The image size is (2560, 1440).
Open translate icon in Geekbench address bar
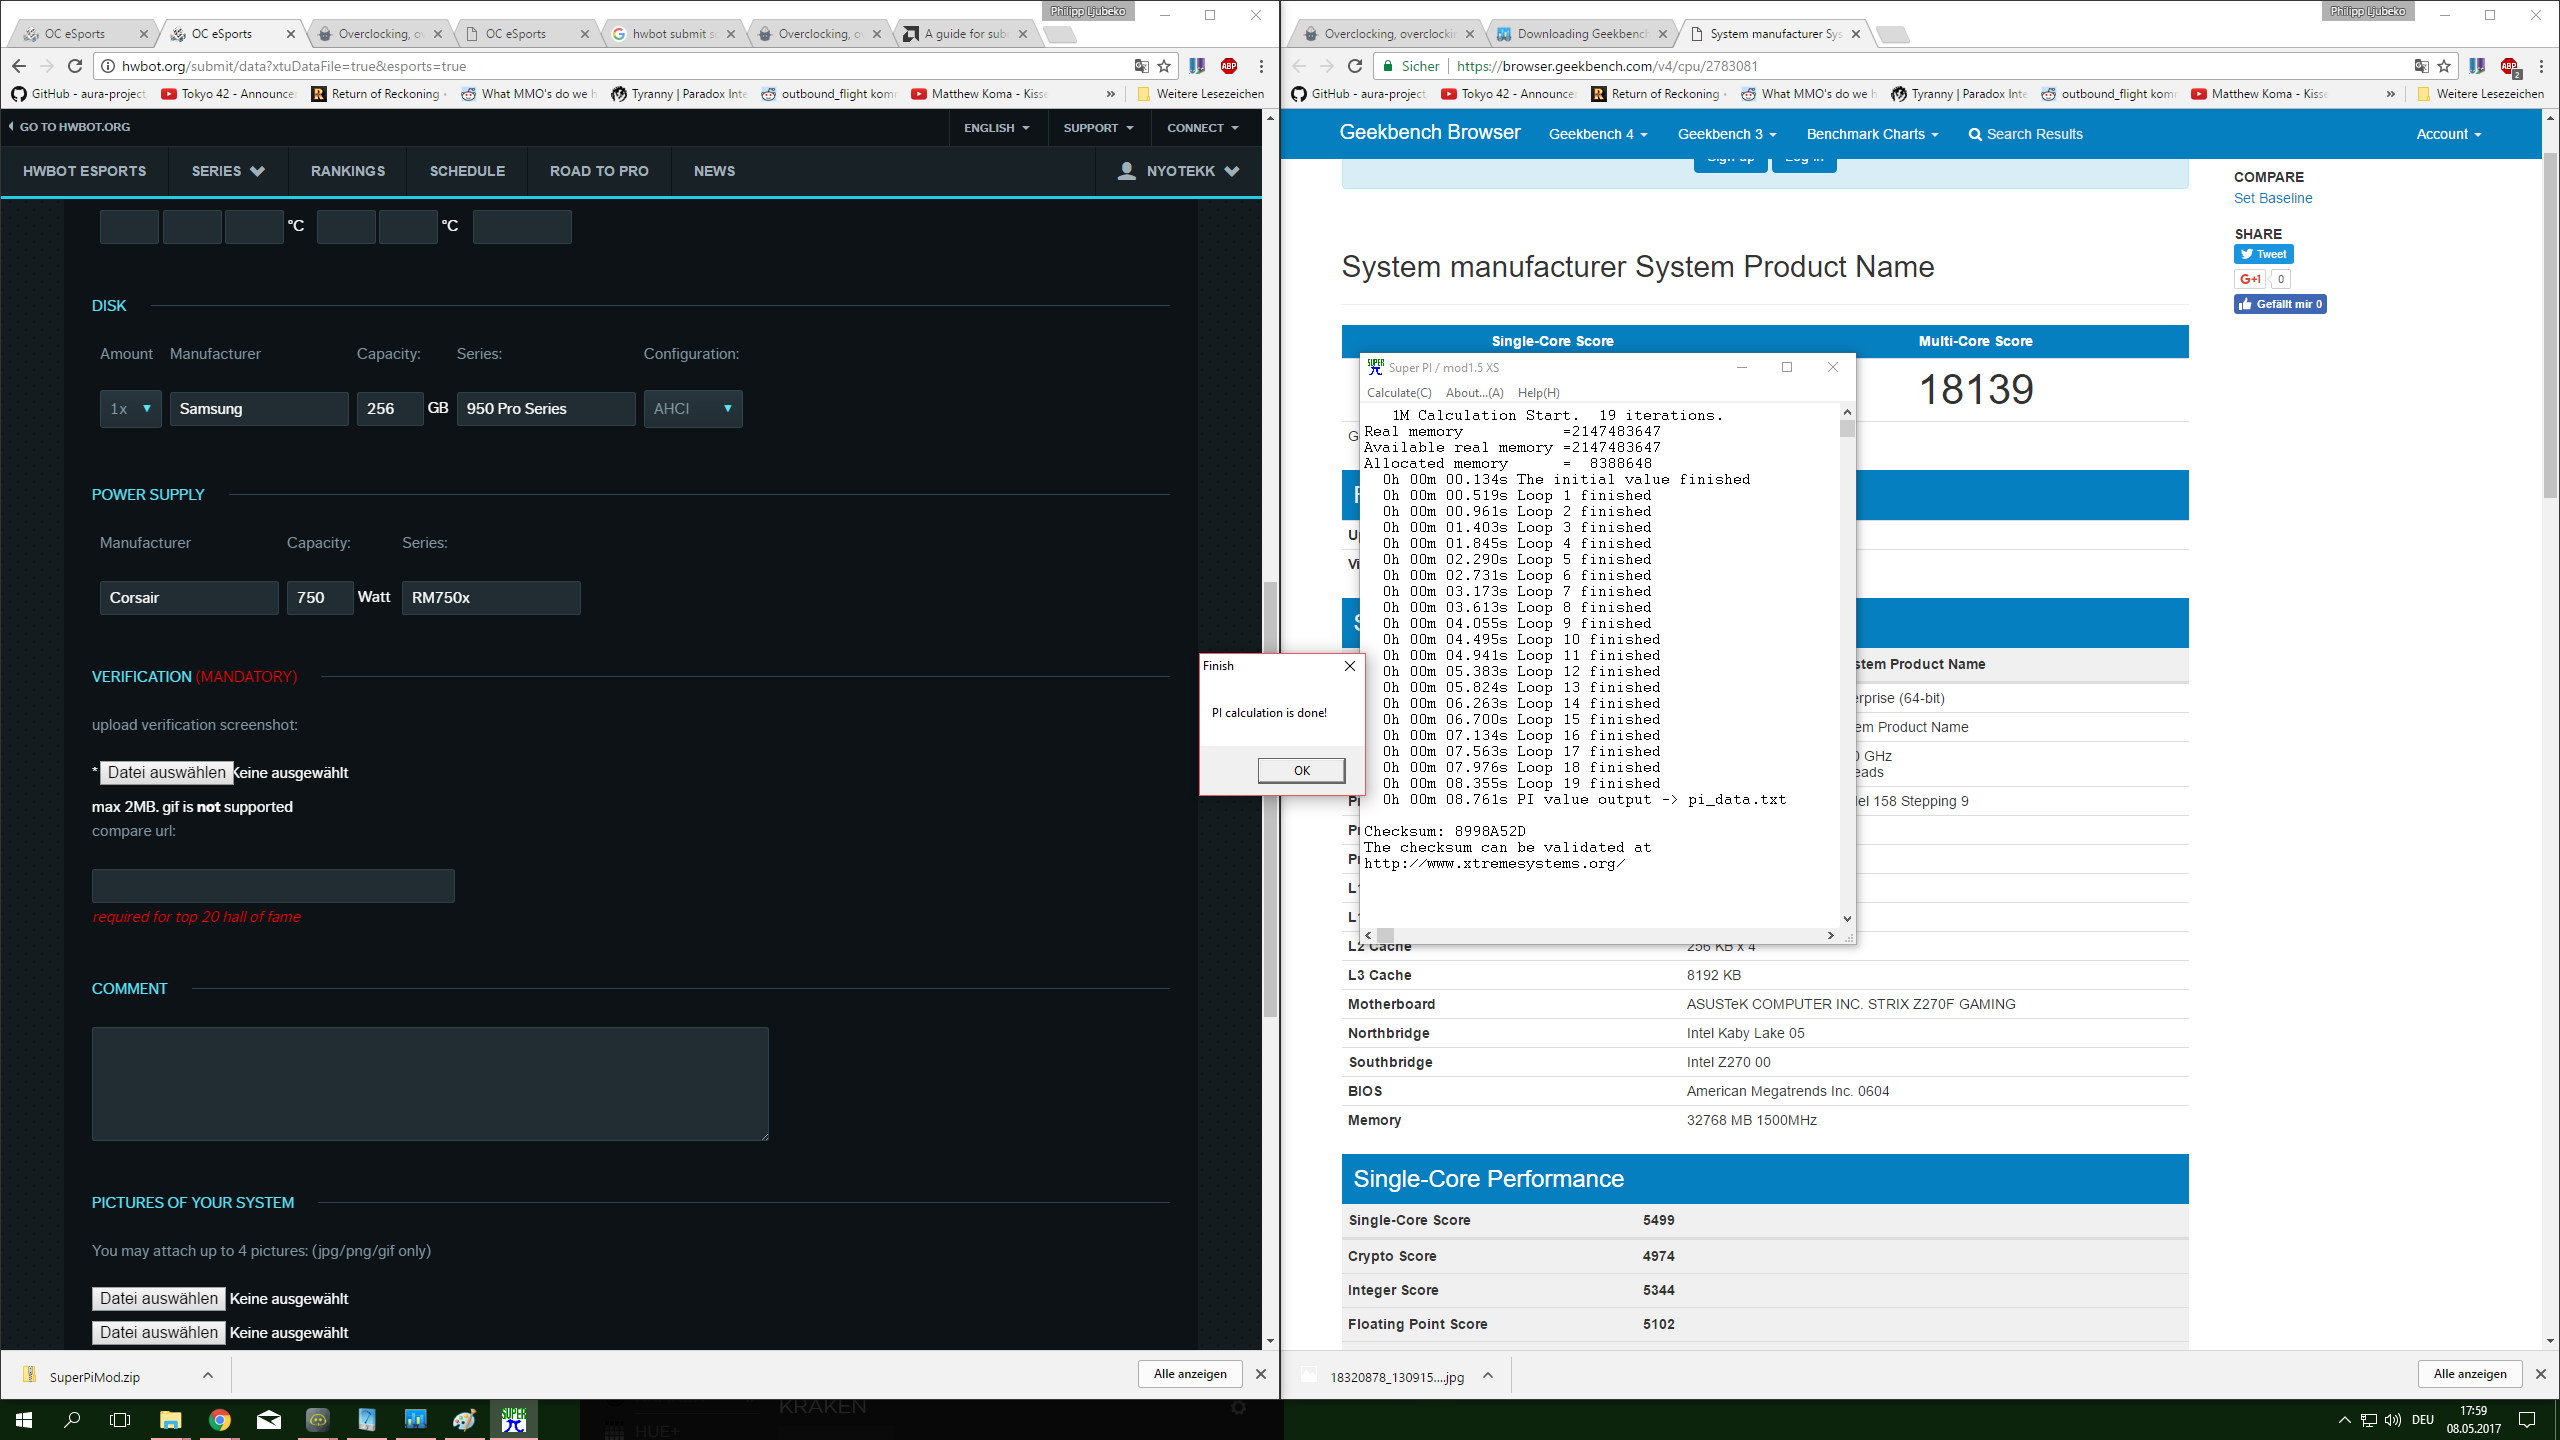click(x=2421, y=66)
